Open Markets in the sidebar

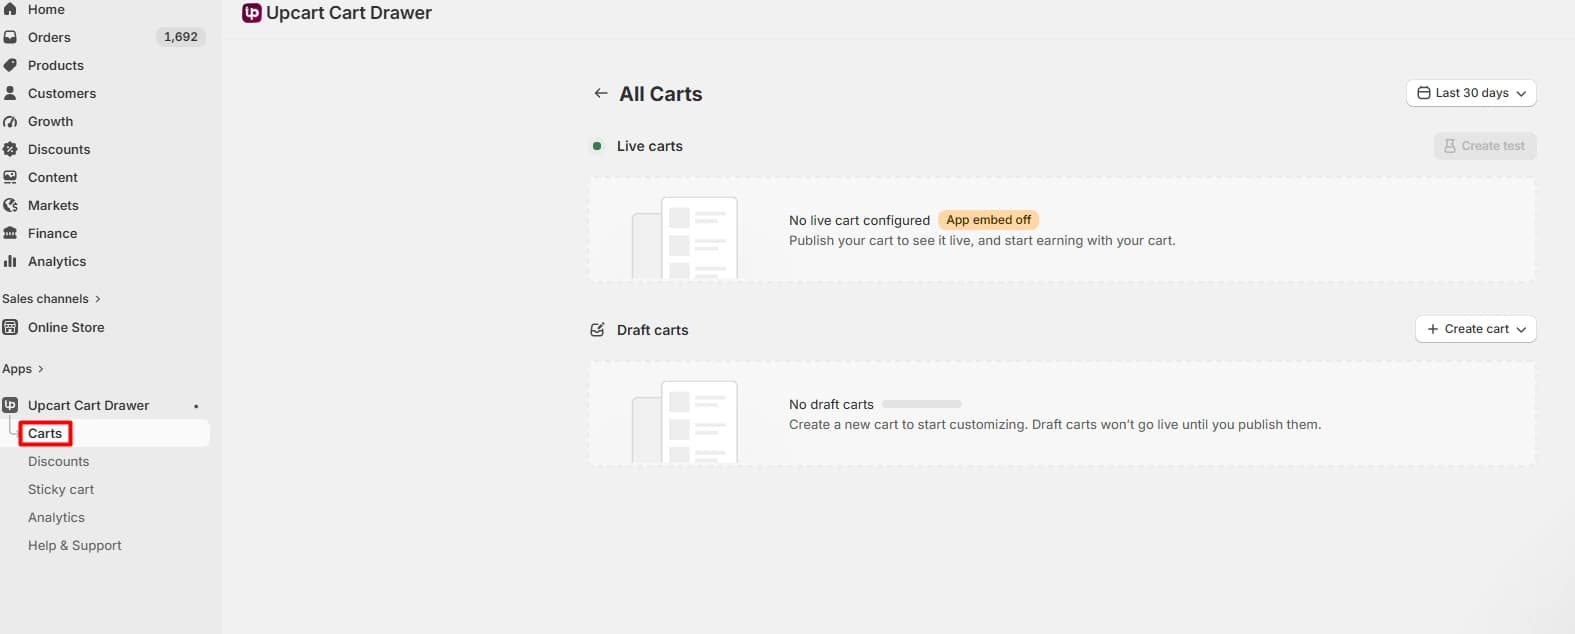(x=53, y=205)
